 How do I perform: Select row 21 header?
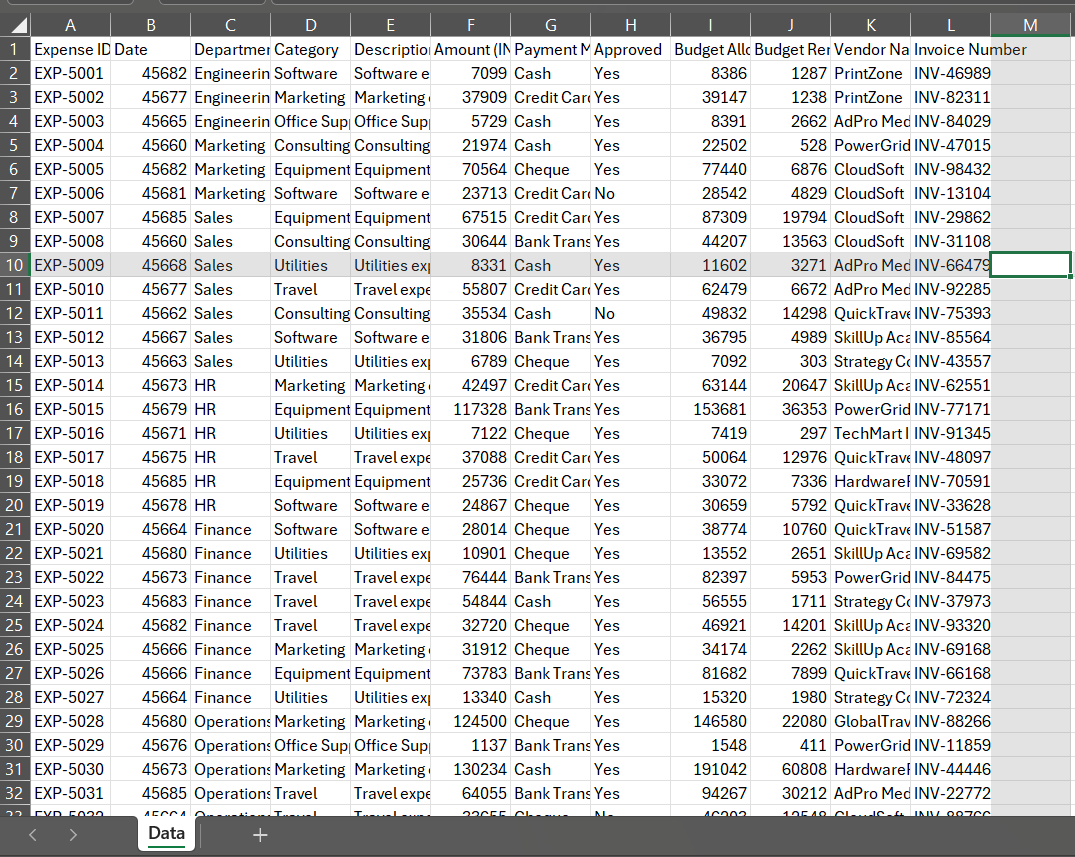pos(15,529)
